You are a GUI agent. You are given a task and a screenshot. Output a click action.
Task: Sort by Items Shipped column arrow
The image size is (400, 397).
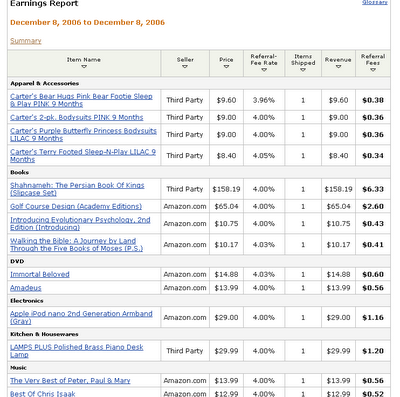point(303,70)
